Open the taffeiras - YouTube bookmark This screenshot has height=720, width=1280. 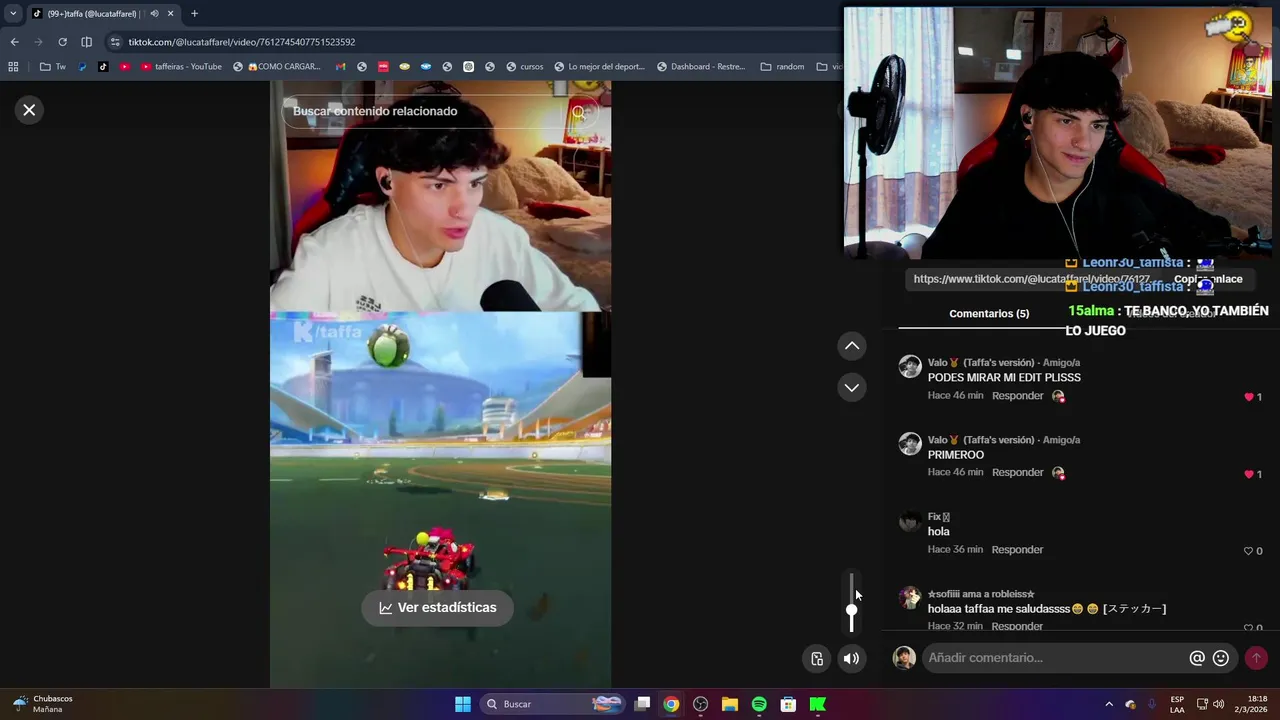click(181, 67)
